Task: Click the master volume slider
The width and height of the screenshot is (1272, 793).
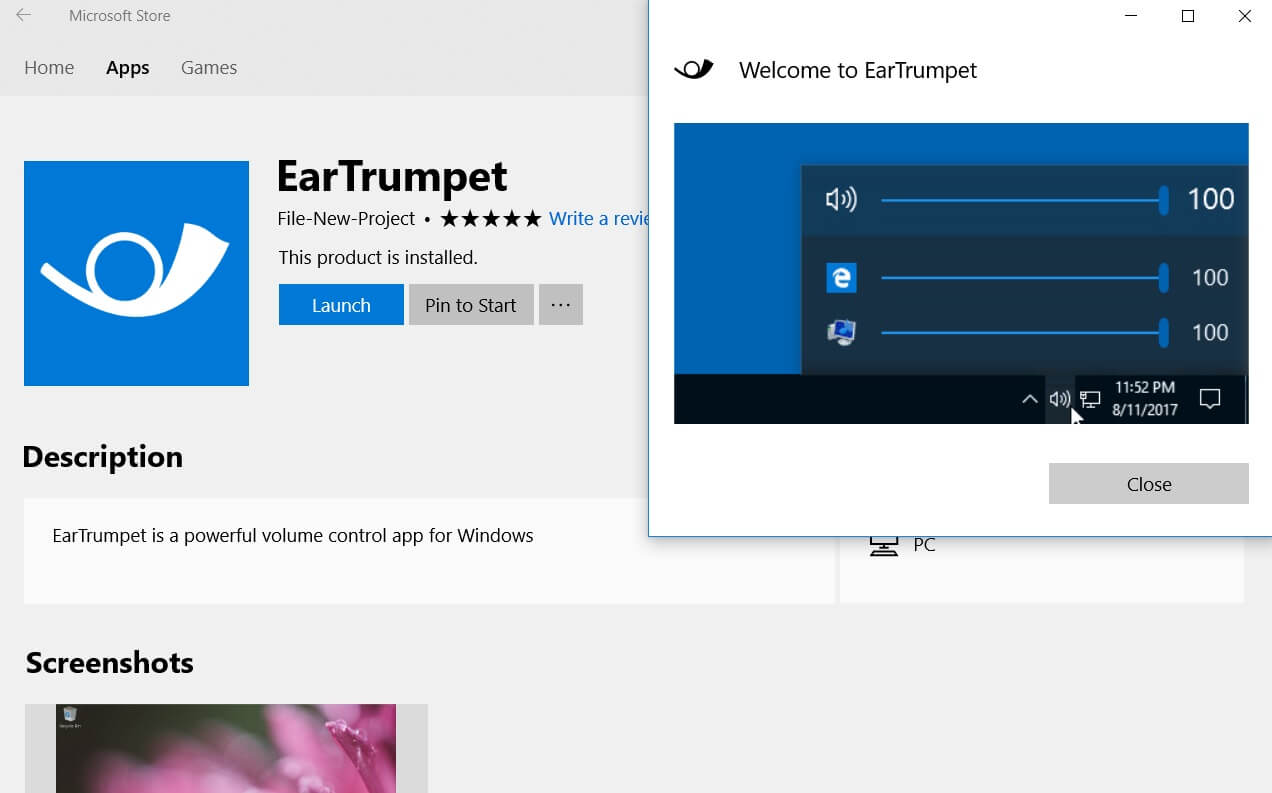Action: click(x=1024, y=200)
